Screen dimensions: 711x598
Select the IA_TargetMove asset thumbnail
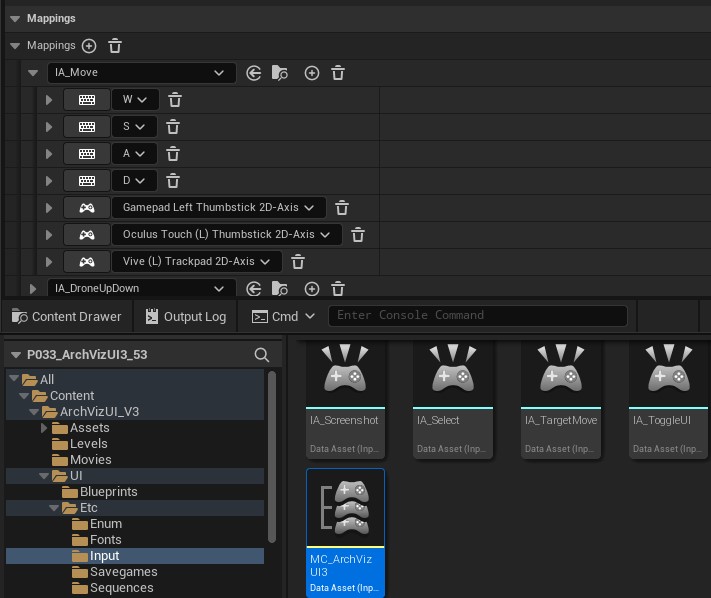point(561,399)
